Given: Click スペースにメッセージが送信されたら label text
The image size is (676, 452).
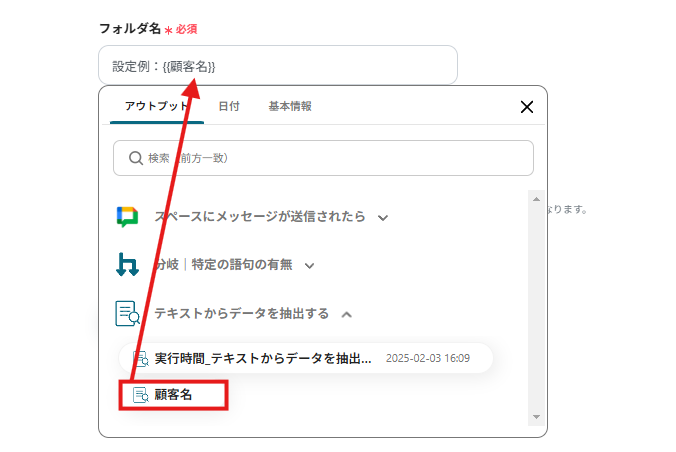Looking at the screenshot, I should pos(260,217).
